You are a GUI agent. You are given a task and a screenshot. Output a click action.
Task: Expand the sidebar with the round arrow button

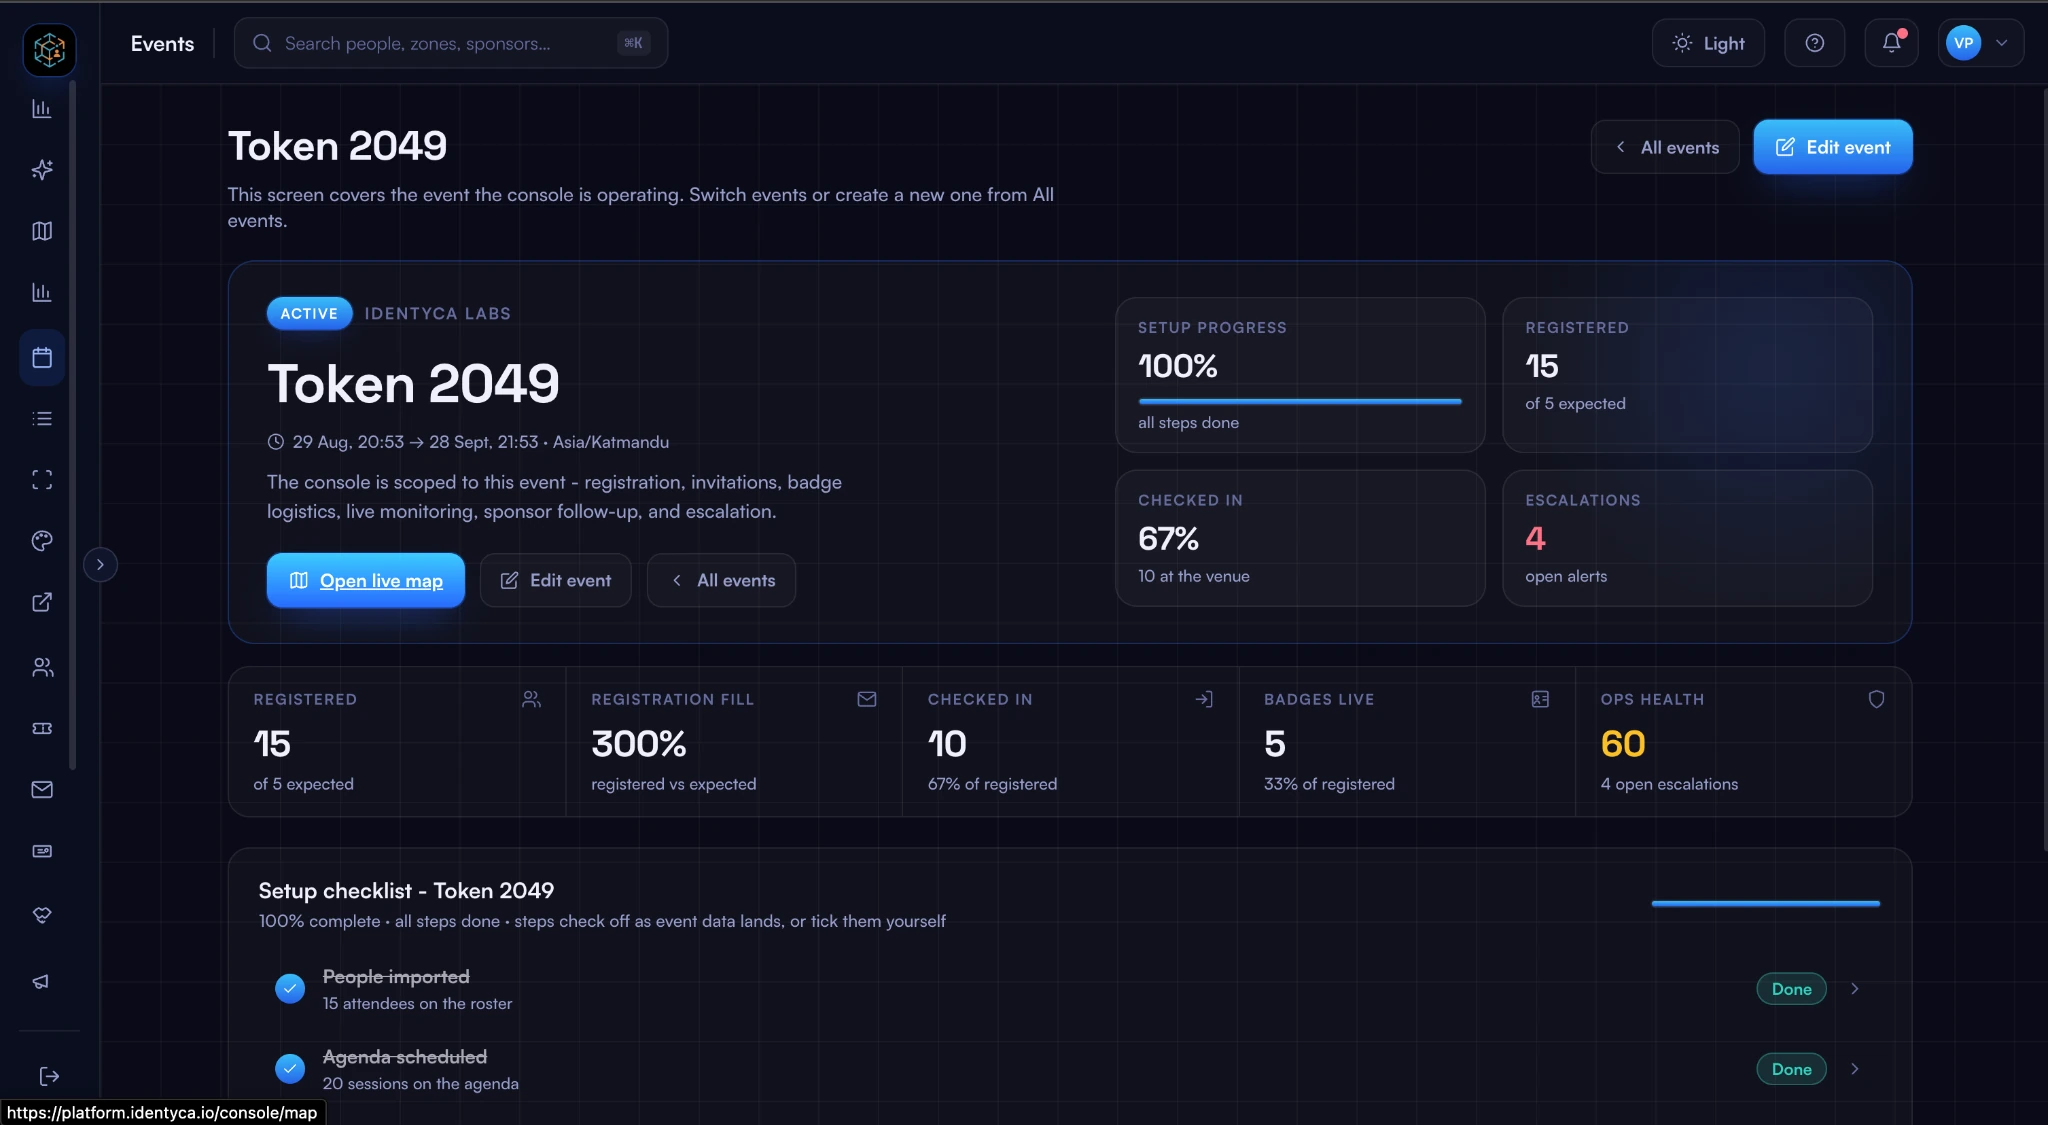coord(100,564)
